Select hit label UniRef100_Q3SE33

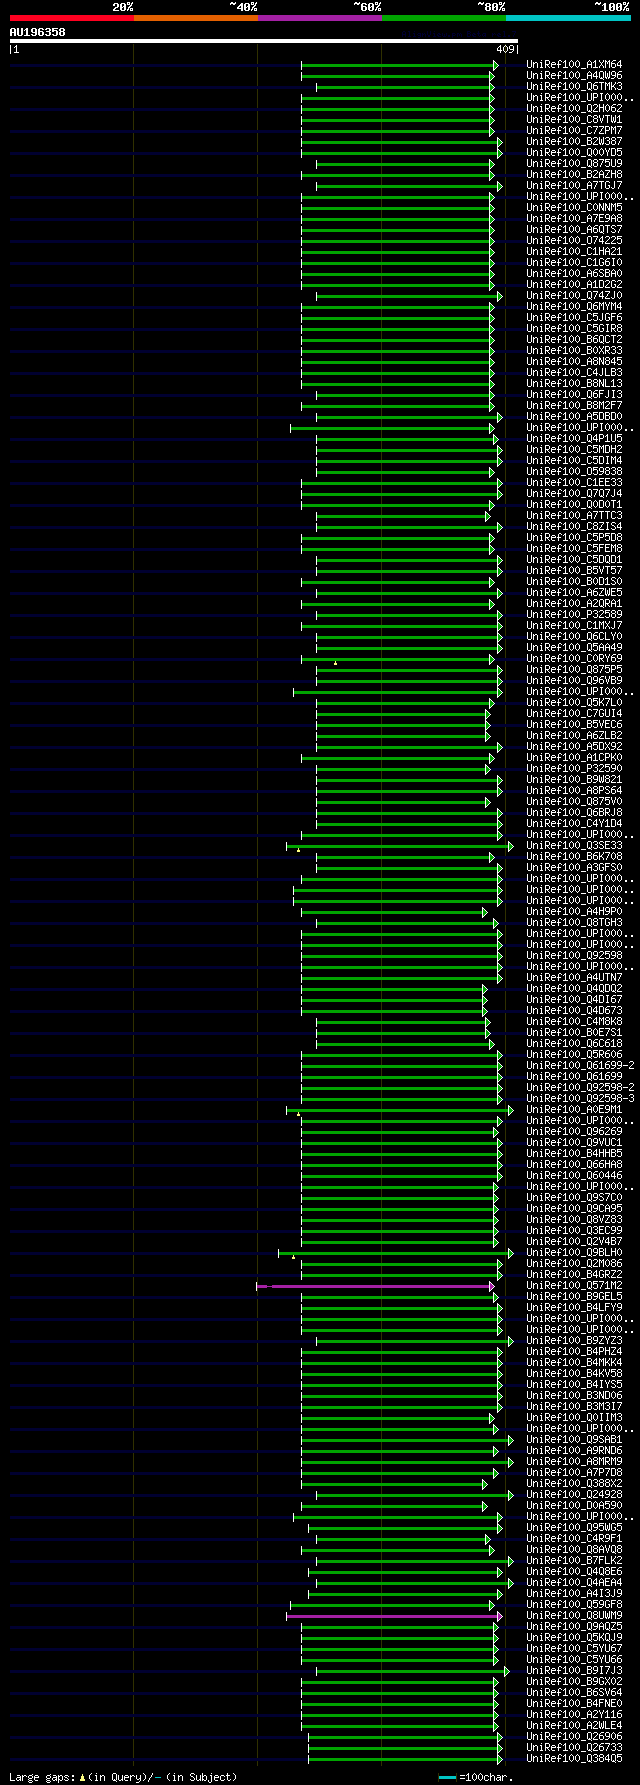click(x=574, y=846)
